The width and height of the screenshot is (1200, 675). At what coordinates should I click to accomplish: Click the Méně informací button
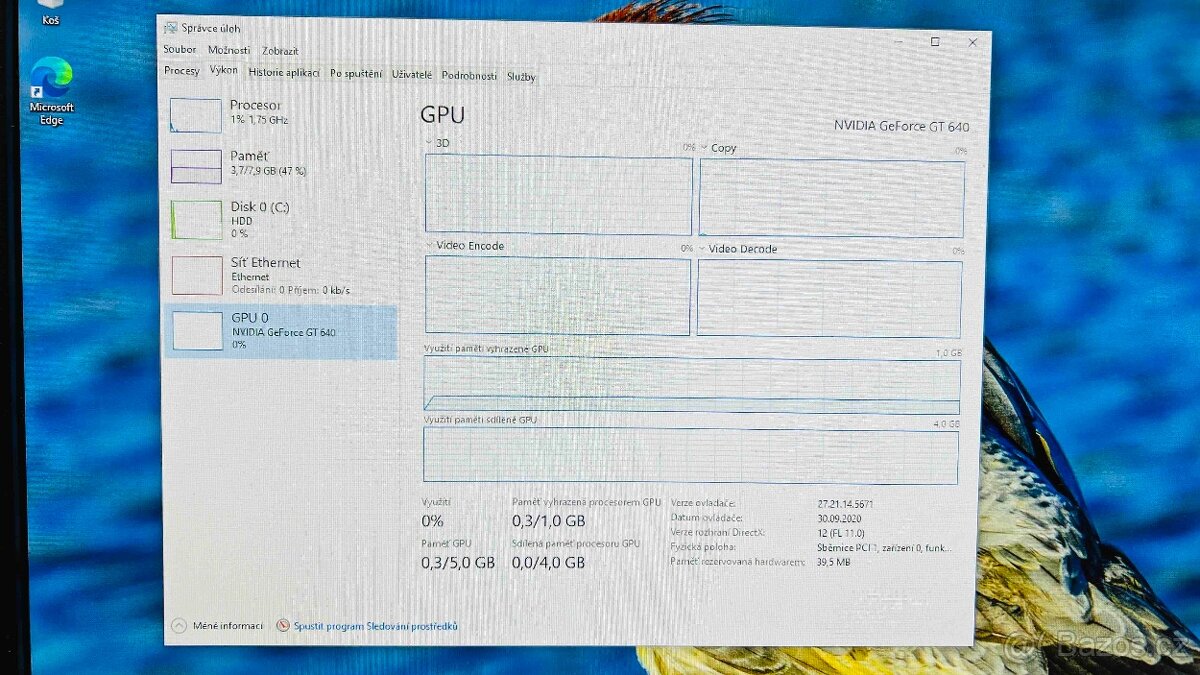218,625
